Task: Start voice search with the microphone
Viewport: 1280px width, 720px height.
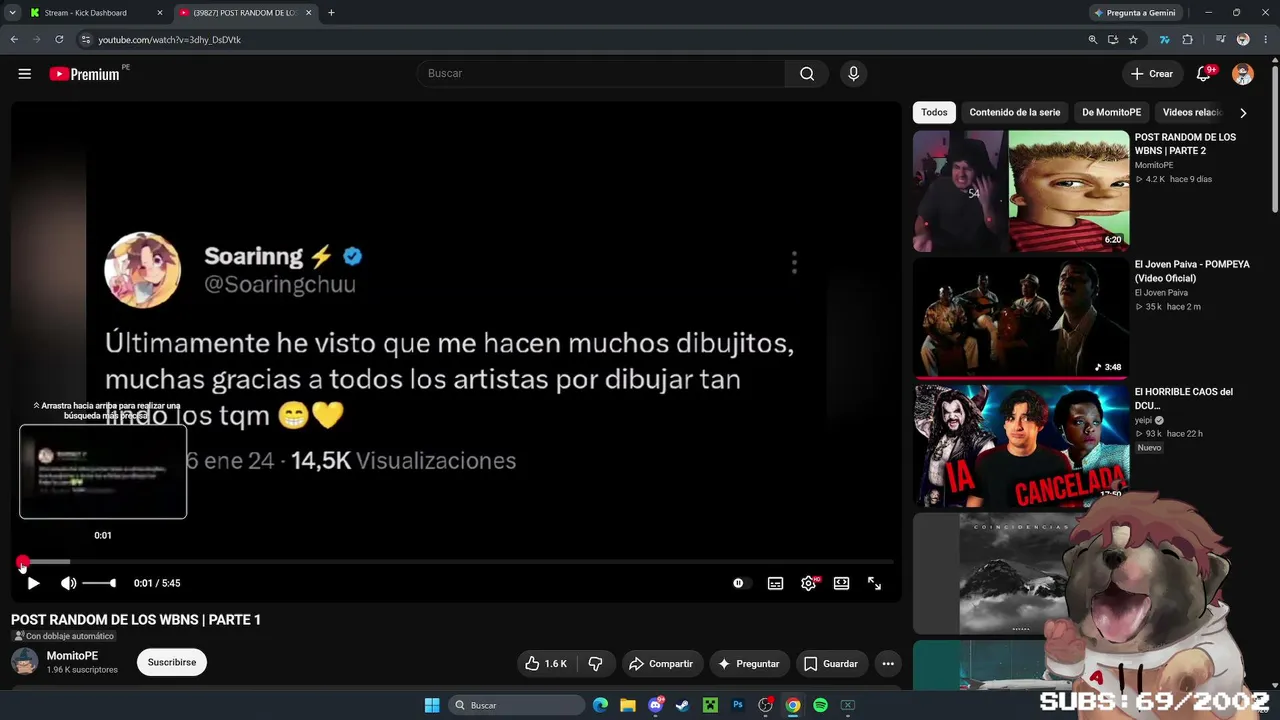Action: click(x=853, y=74)
